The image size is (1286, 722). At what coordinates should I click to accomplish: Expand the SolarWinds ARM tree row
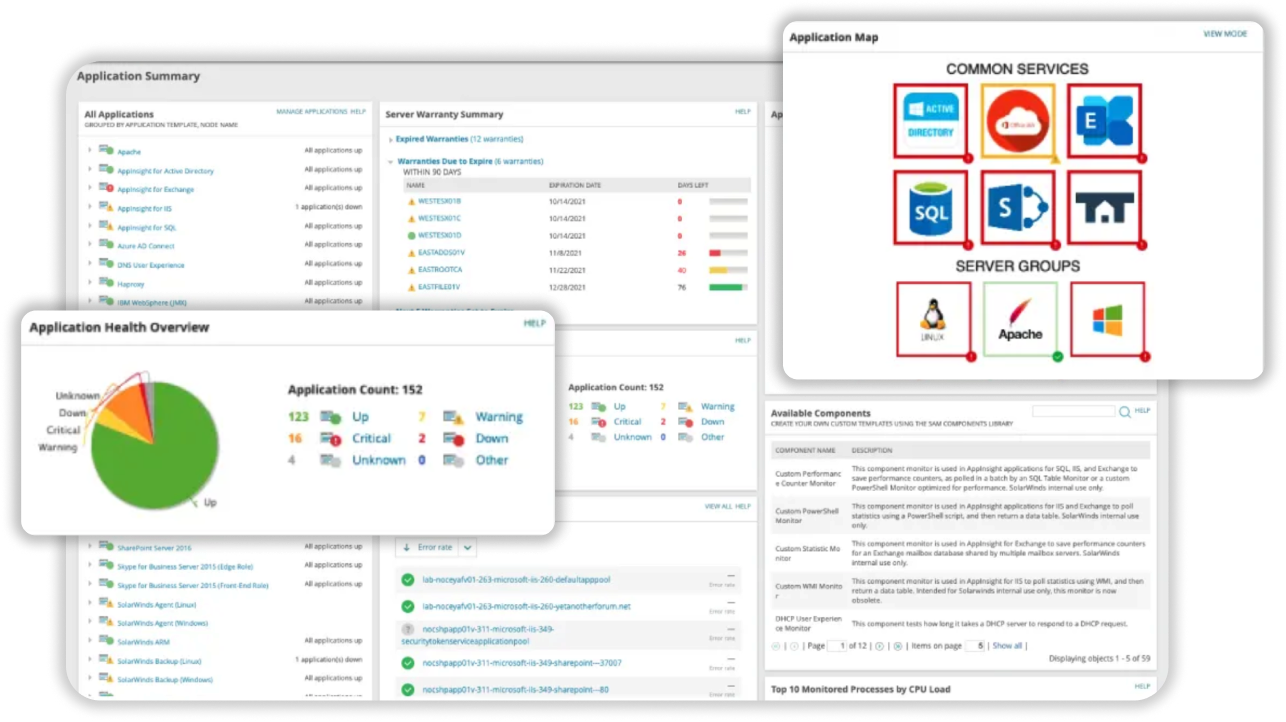(89, 641)
